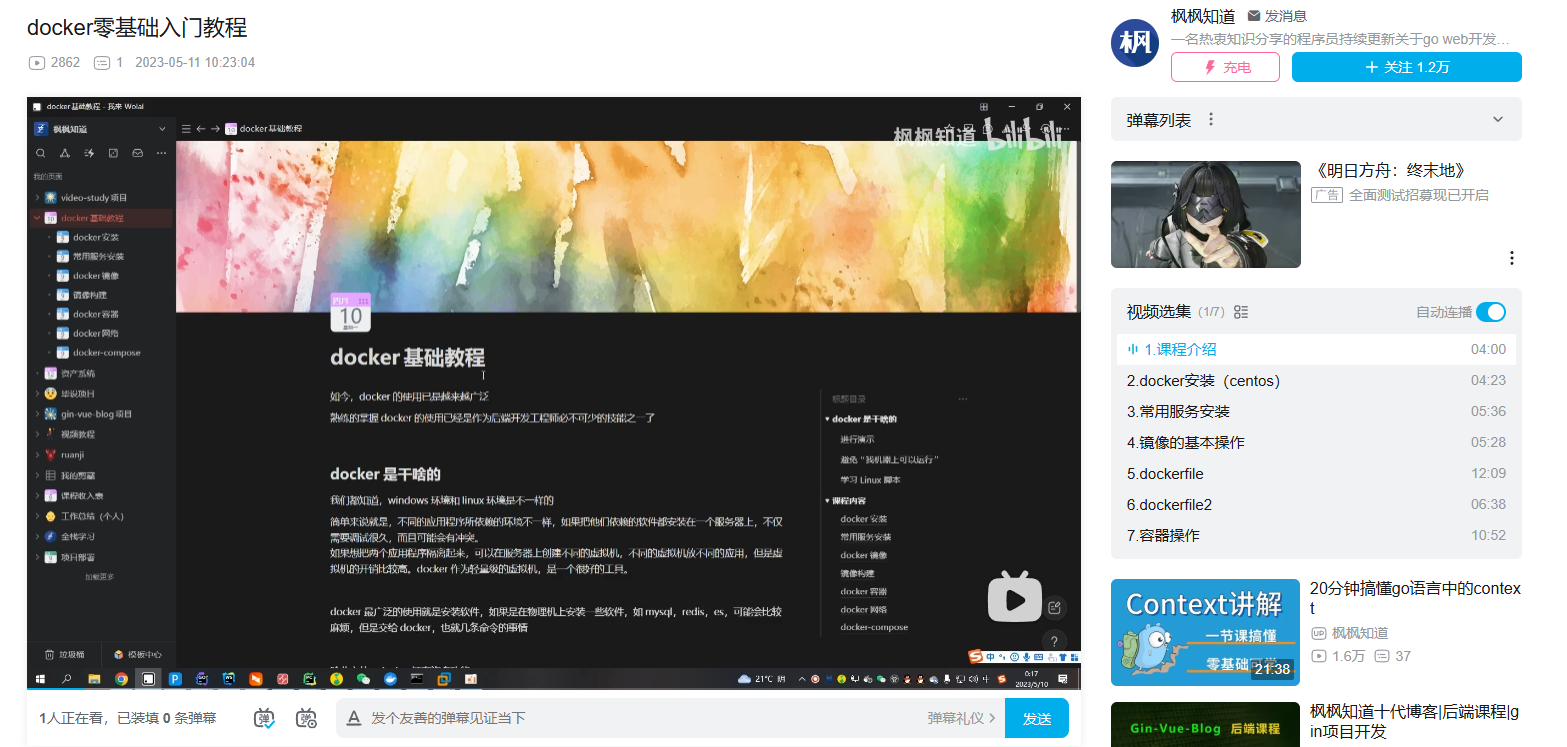Open the ad's three-dot more options menu
Screen dimensions: 1567x747
(x=1511, y=258)
